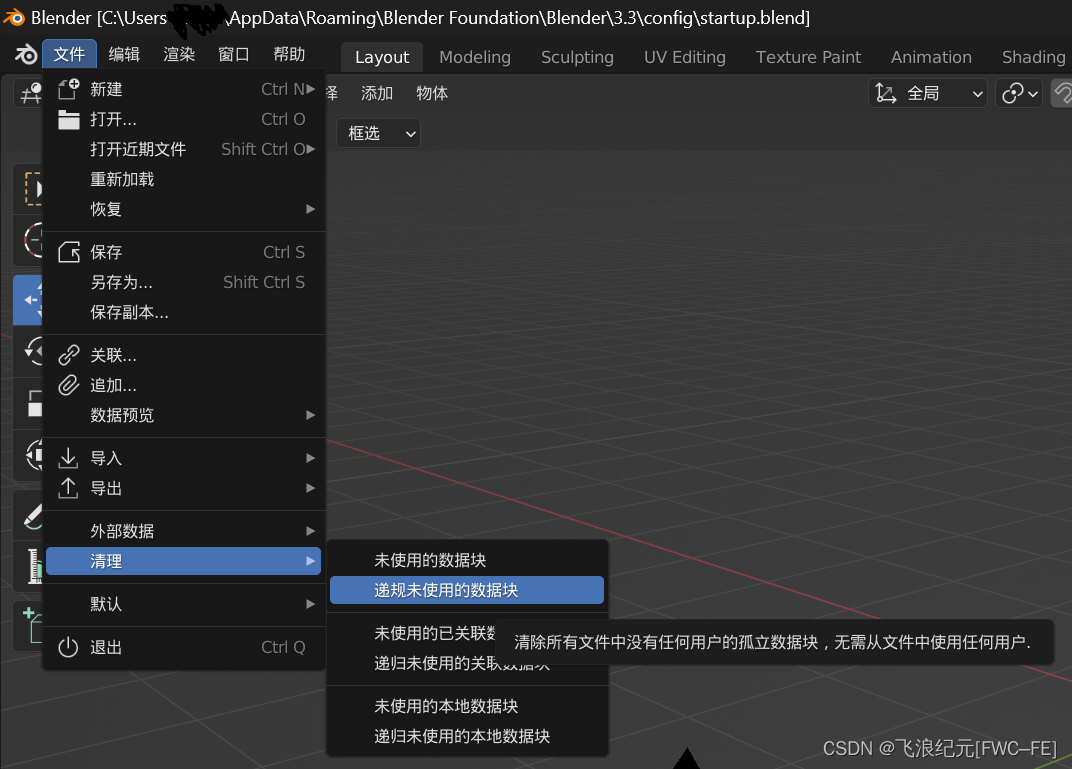Click the 新建 new file icon
The height and width of the screenshot is (769, 1072).
[x=68, y=89]
